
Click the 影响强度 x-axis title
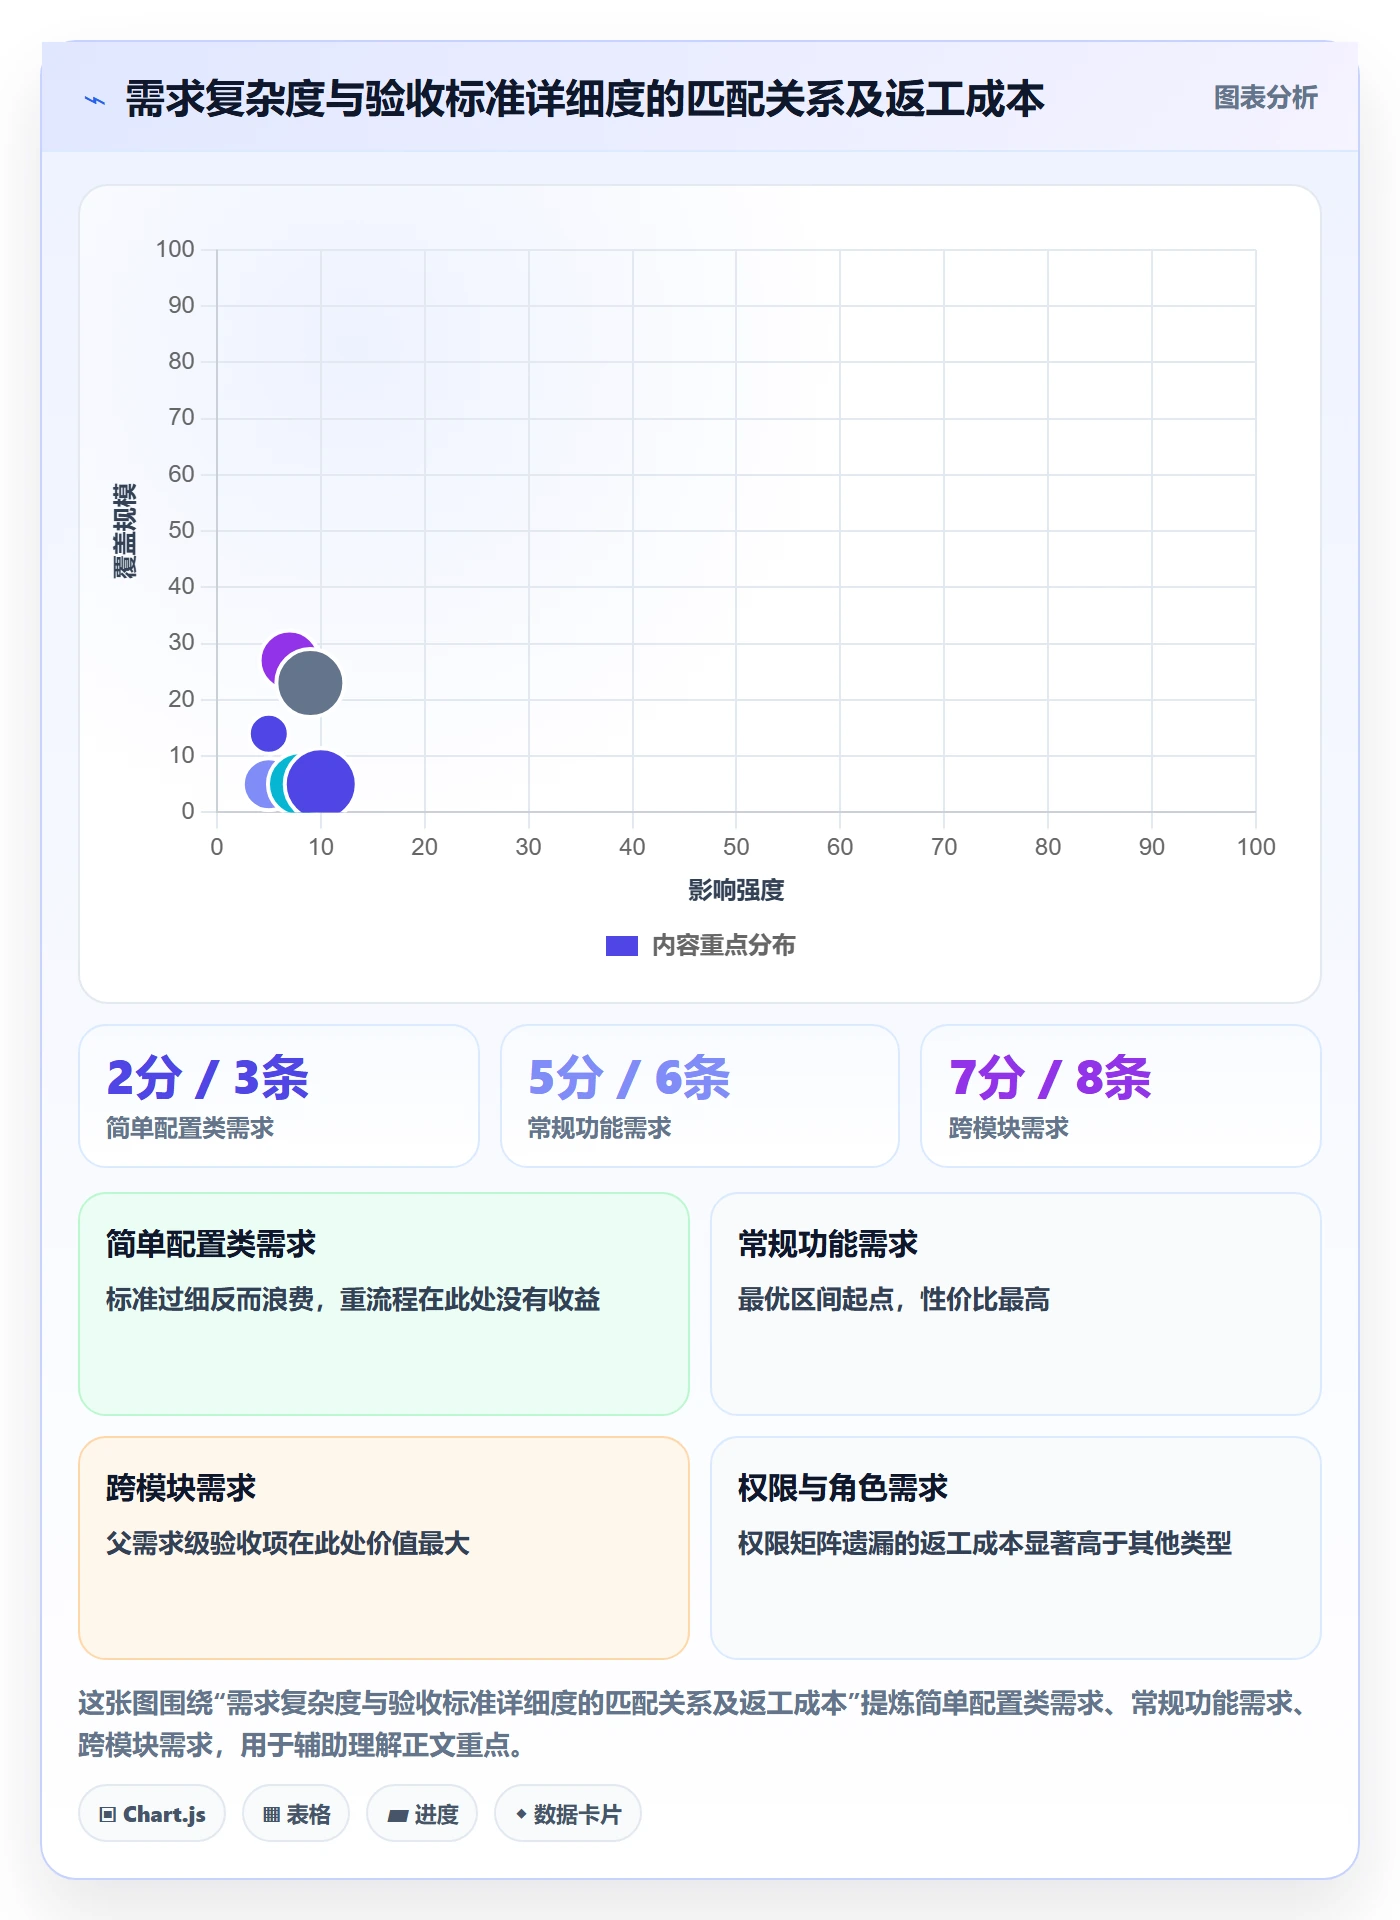click(x=736, y=890)
